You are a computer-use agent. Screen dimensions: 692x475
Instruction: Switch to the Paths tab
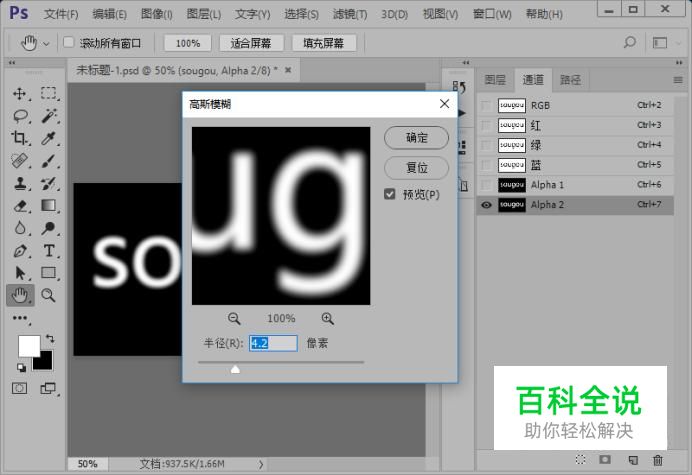570,80
